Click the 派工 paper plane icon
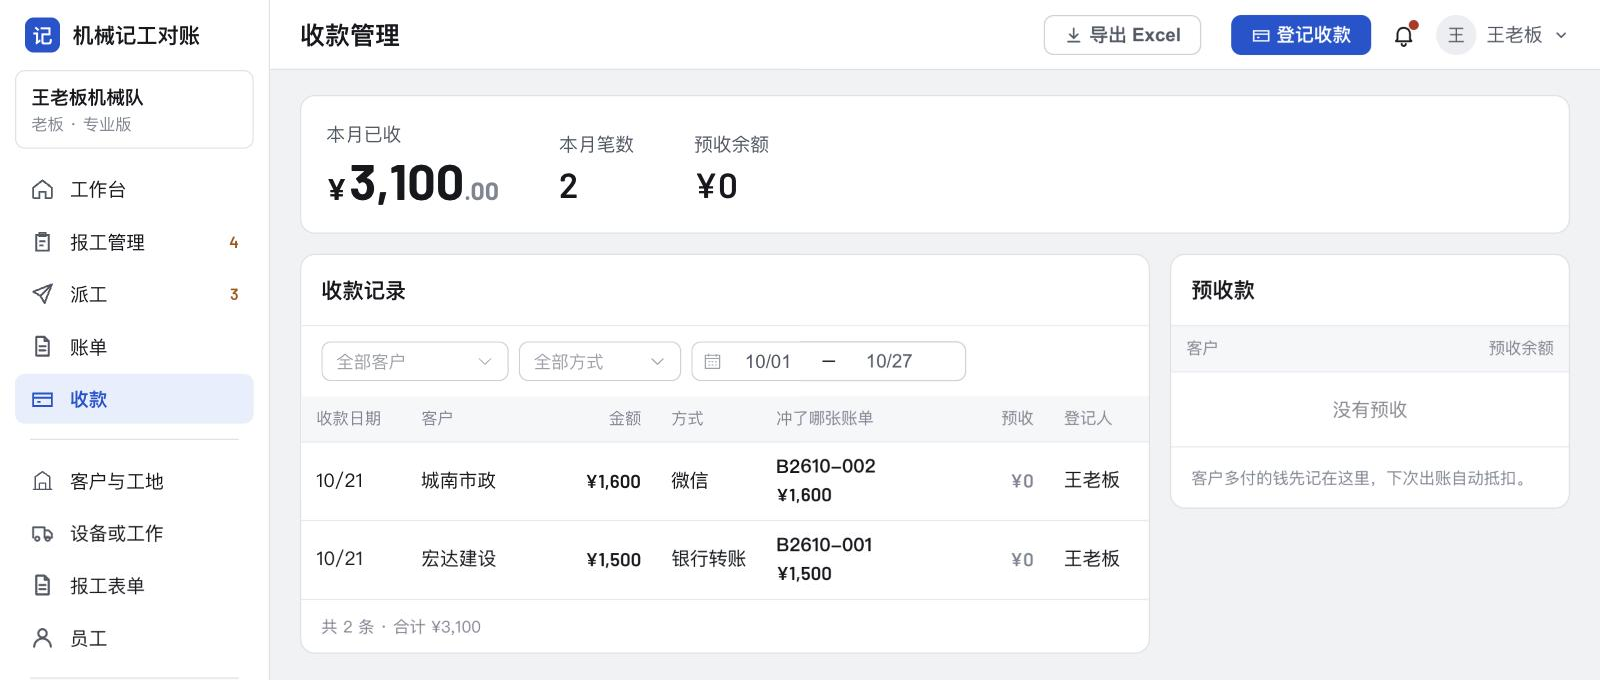This screenshot has height=680, width=1600. coord(42,294)
